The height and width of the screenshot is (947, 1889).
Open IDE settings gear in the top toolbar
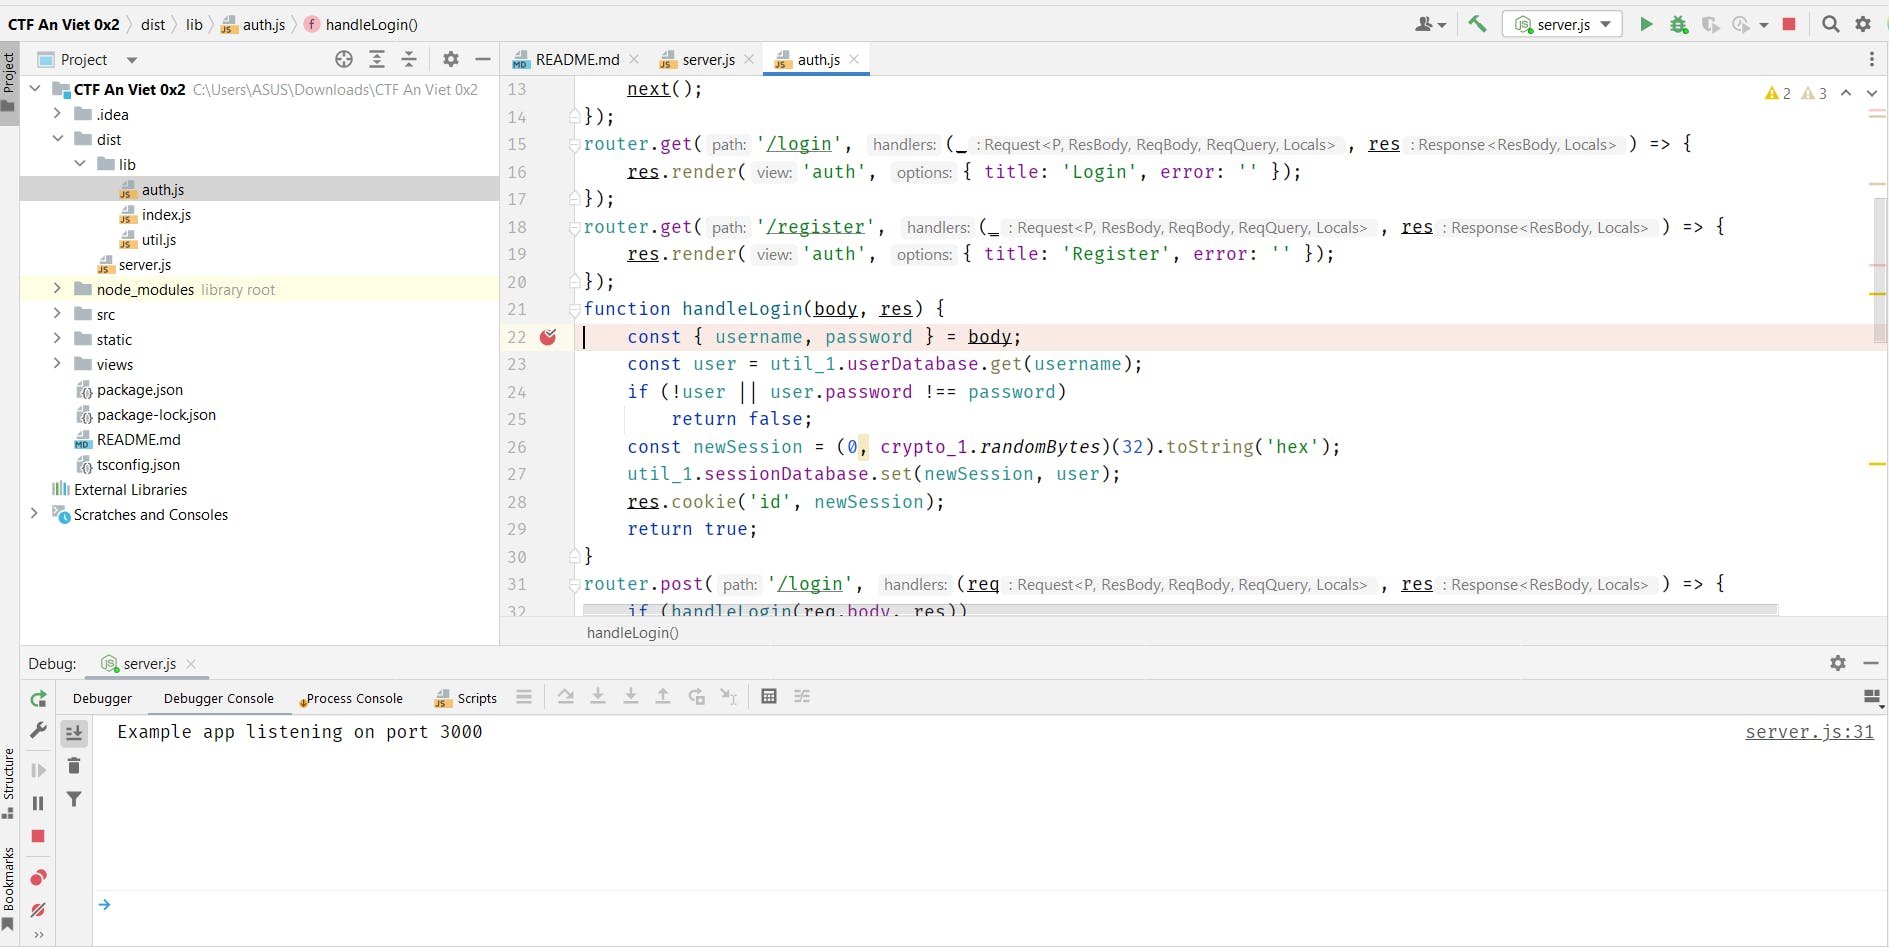tap(1863, 24)
